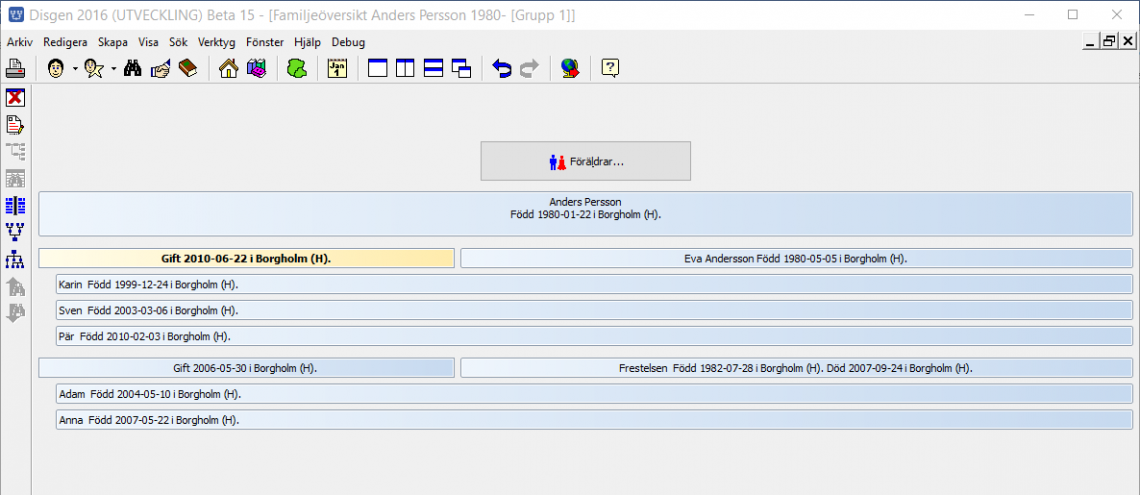
Task: Select the Anders Persson person box
Action: [x=585, y=214]
